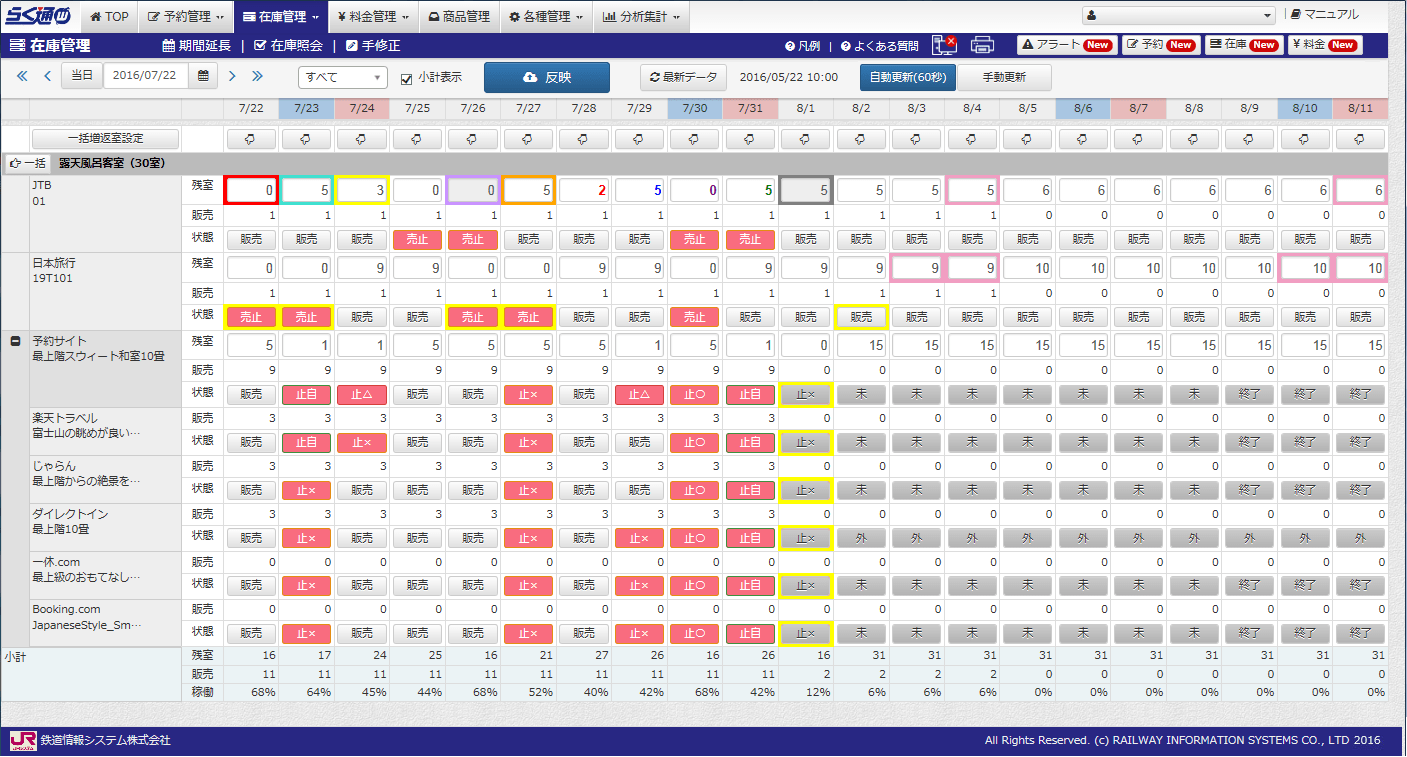
Task: Toggle the 小計表示 checkbox
Action: click(x=406, y=78)
